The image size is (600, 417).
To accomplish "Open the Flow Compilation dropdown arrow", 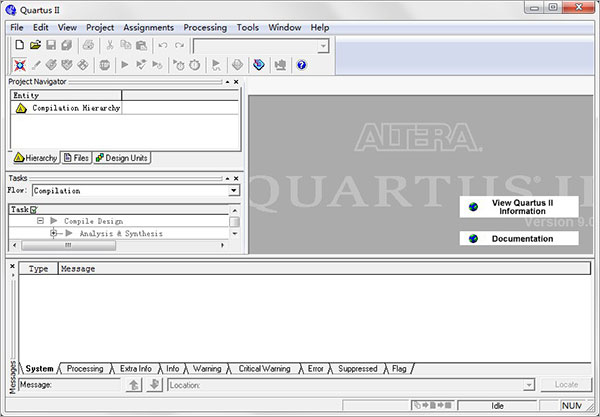I will click(233, 191).
